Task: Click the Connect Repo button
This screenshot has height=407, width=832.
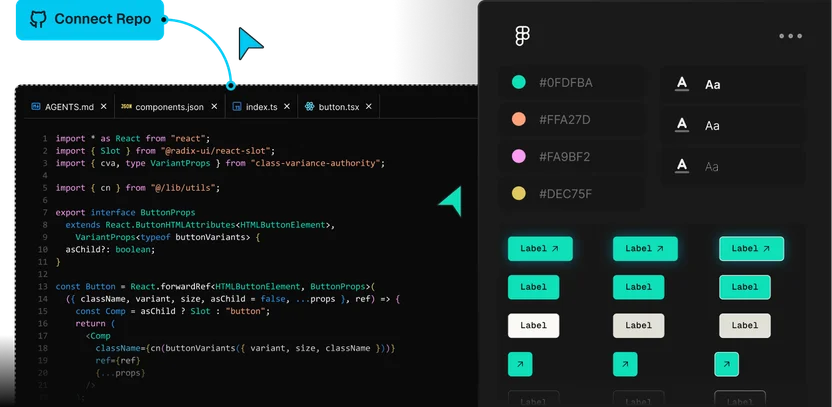Action: (90, 20)
